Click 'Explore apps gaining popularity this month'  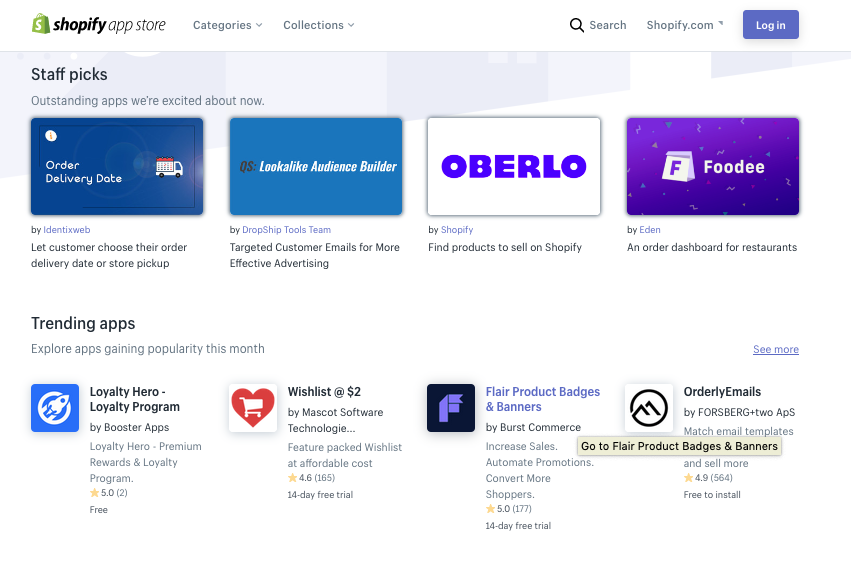148,348
